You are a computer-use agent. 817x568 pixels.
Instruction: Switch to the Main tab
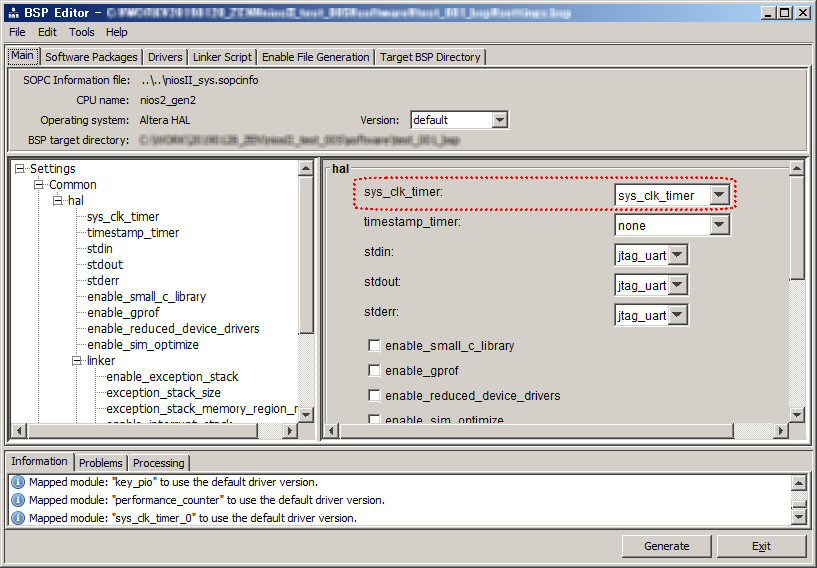(23, 56)
